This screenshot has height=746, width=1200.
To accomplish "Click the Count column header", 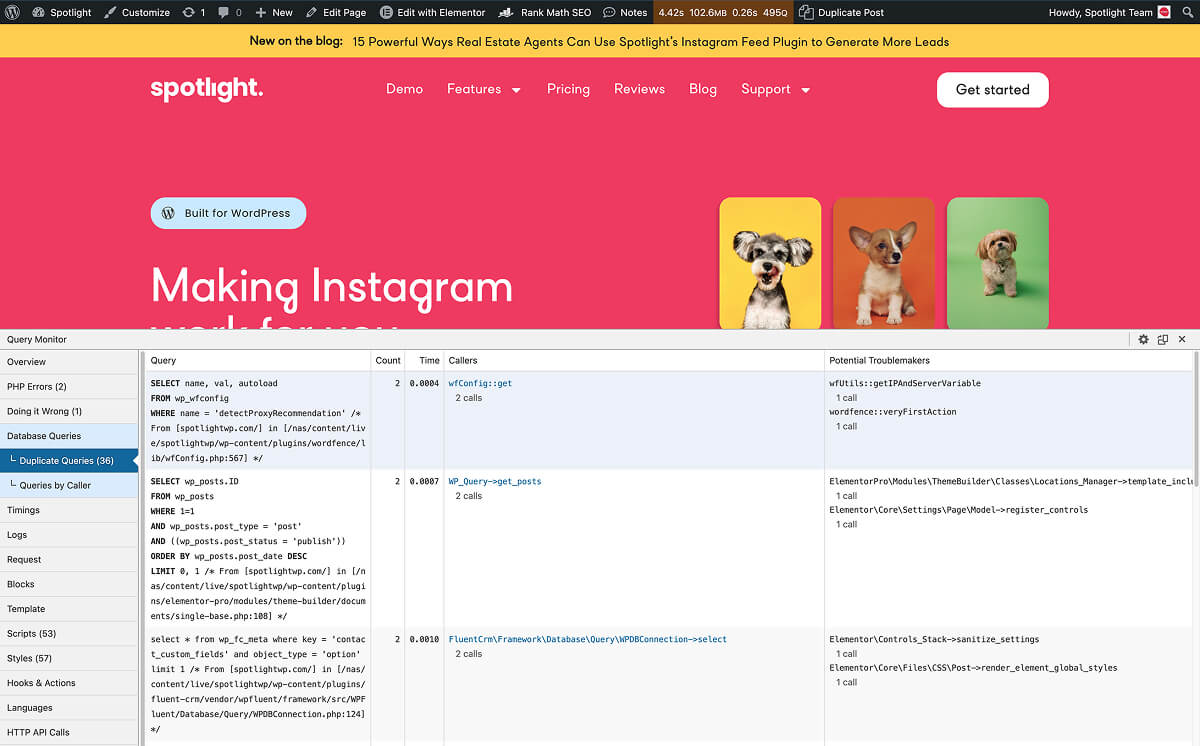I will [388, 360].
